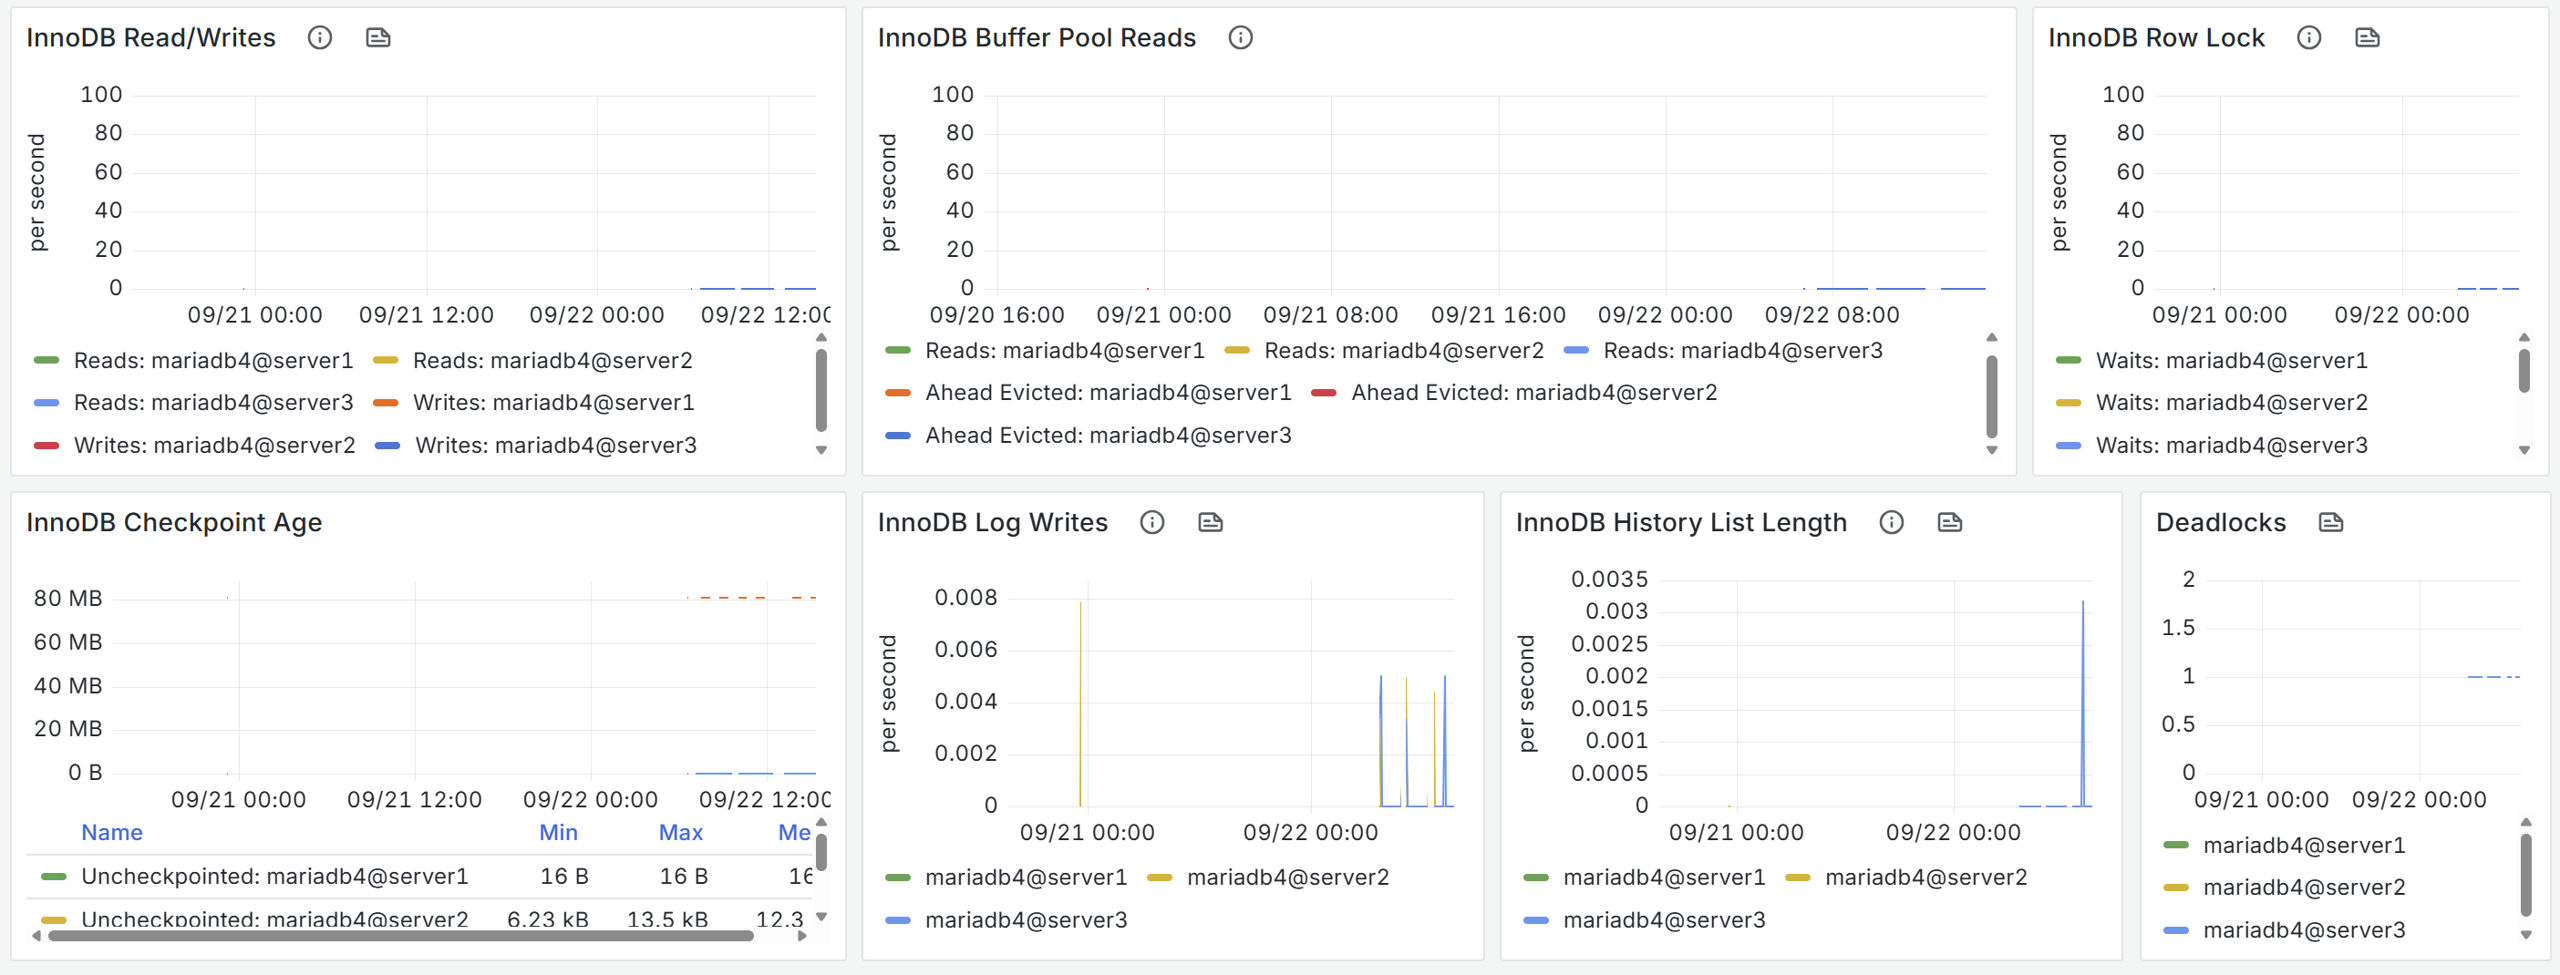Open info icon on InnoDB Row Lock panel
Screen dimensions: 2560x975
[x=2309, y=38]
